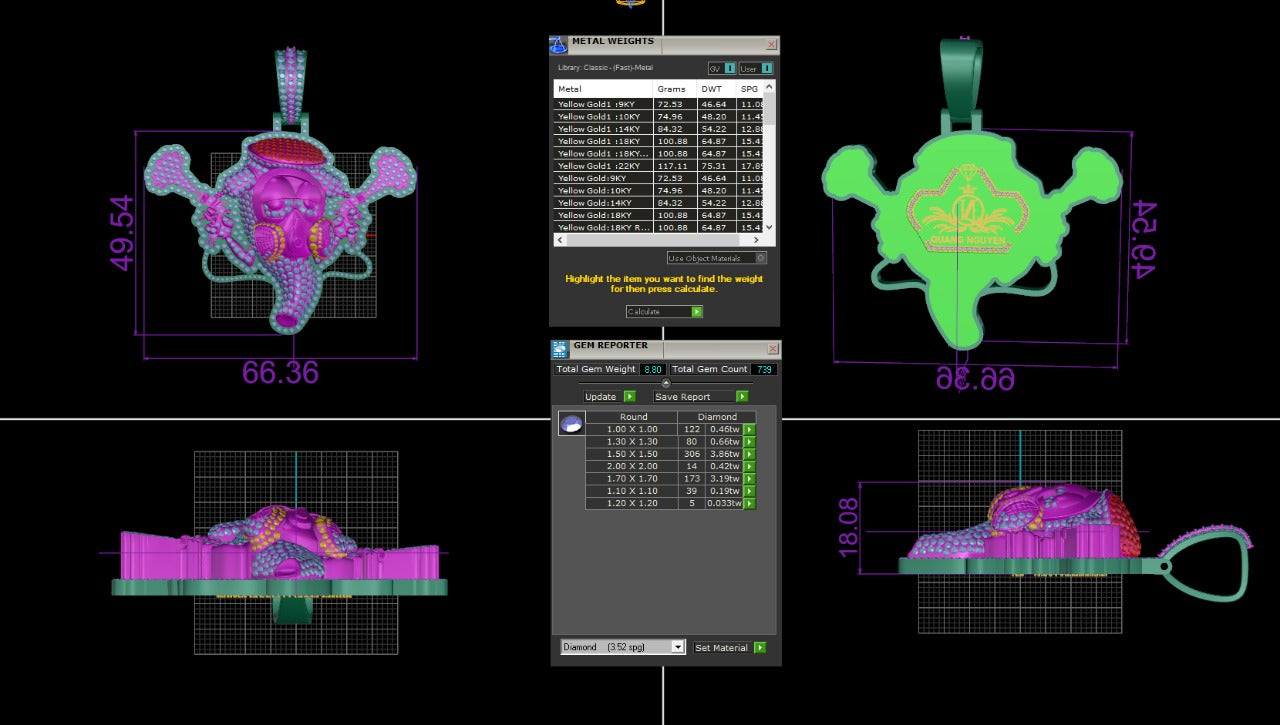Viewport: 1280px width, 725px height.
Task: Click the Gem Reporter panel icon
Action: pyautogui.click(x=559, y=349)
